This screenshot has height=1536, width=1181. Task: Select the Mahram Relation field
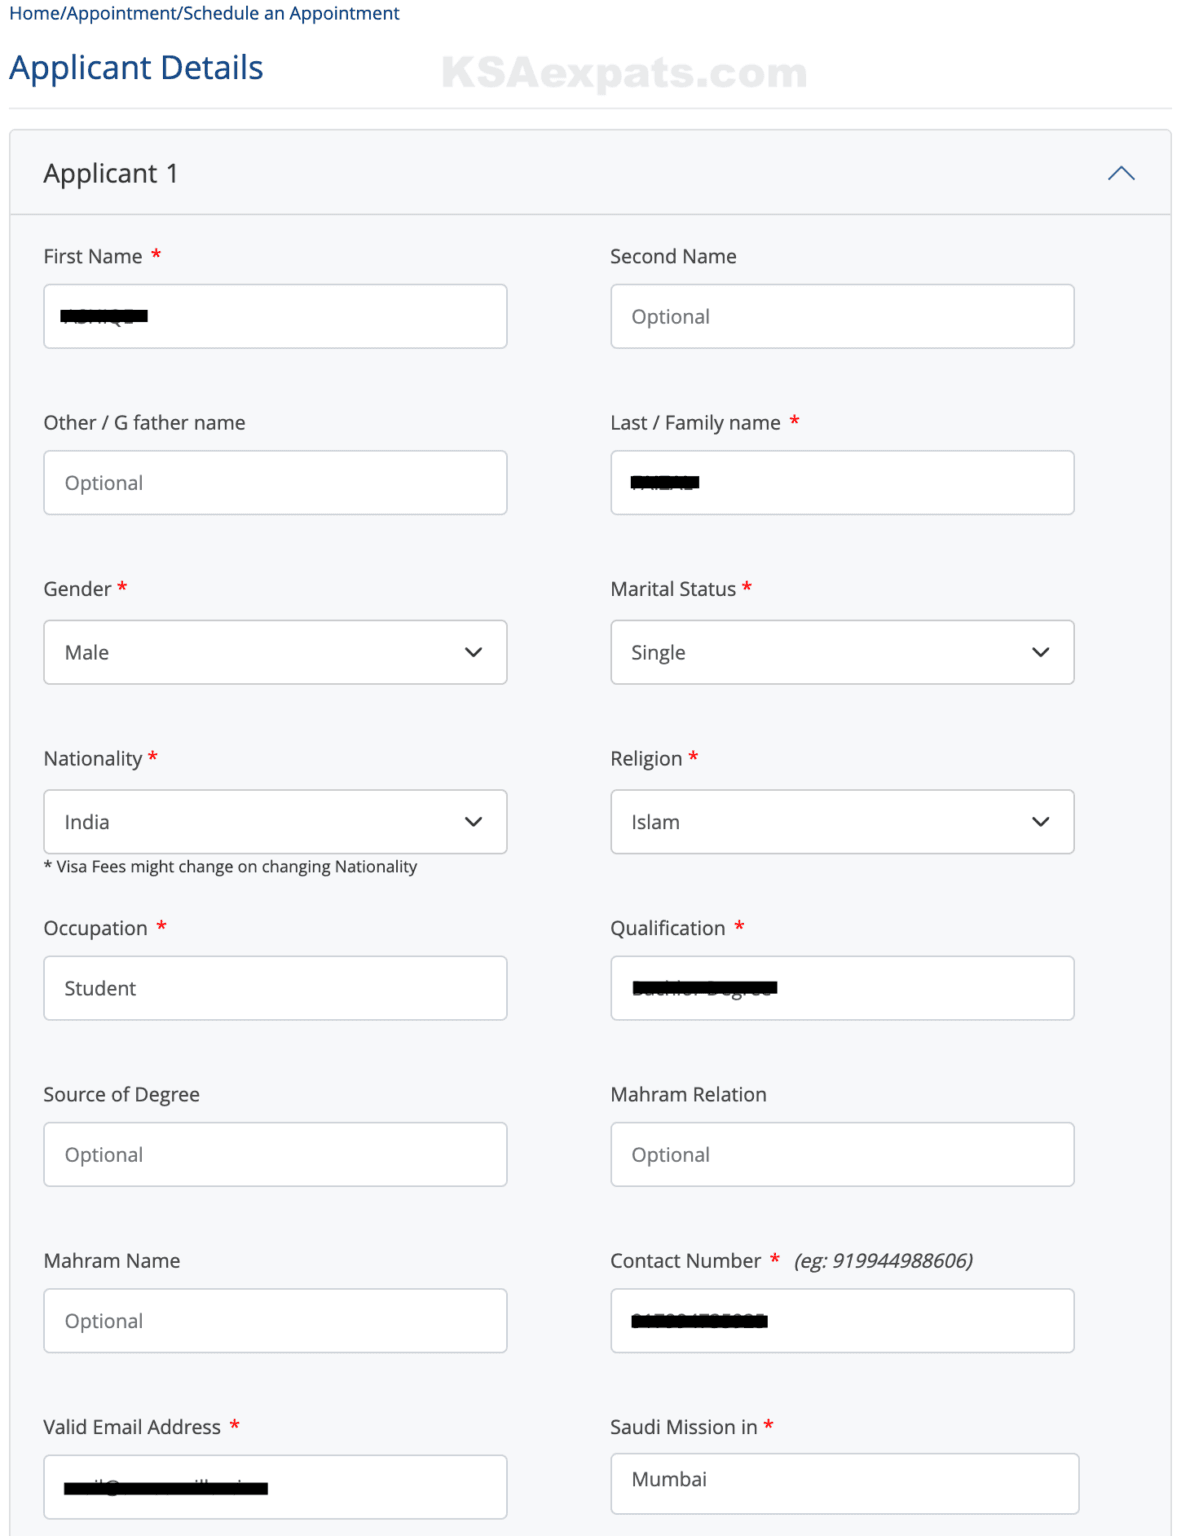(x=841, y=1153)
